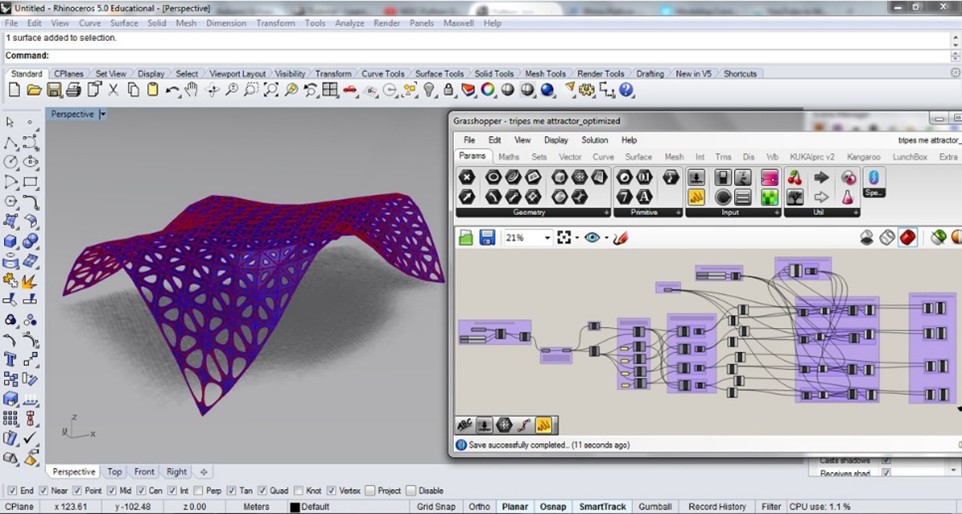The width and height of the screenshot is (962, 514).
Task: Click the Grasshopper zoom extents icon
Action: point(565,238)
